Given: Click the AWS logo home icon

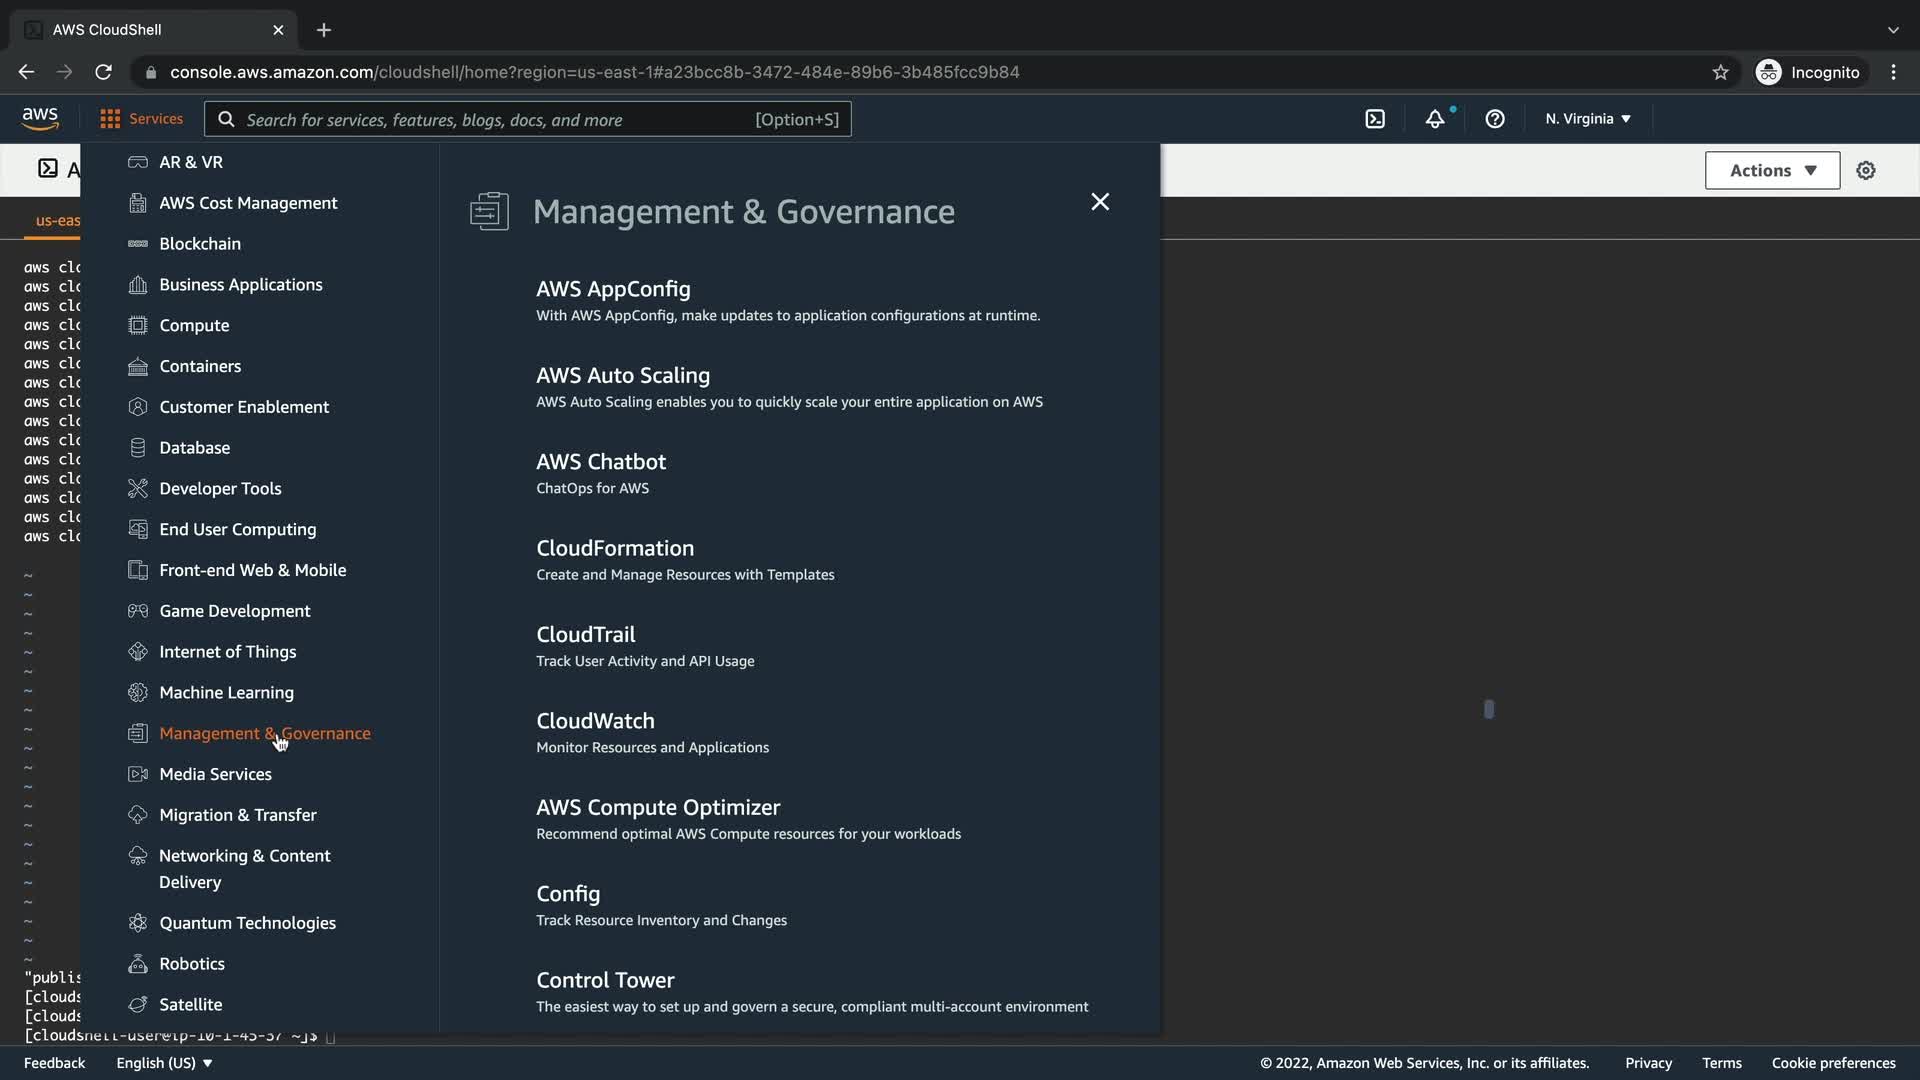Looking at the screenshot, I should pos(40,119).
